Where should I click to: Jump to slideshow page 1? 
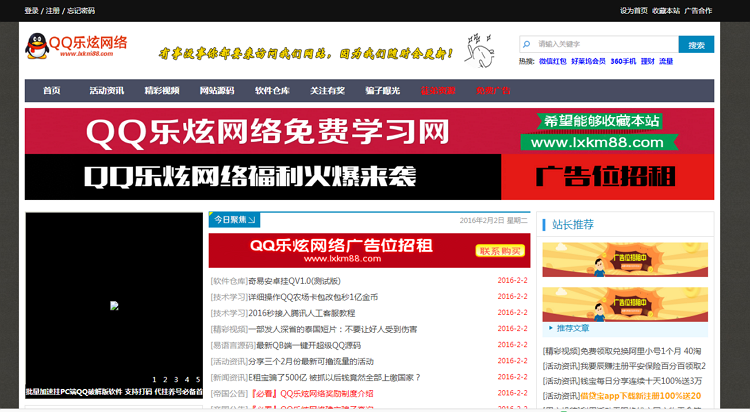[x=154, y=379]
